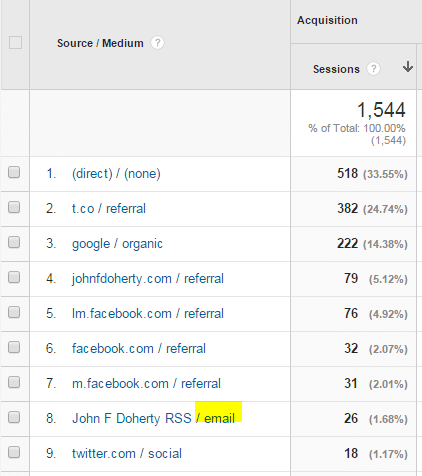
Task: Select the Source / Medium column header
Action: pyautogui.click(x=100, y=43)
